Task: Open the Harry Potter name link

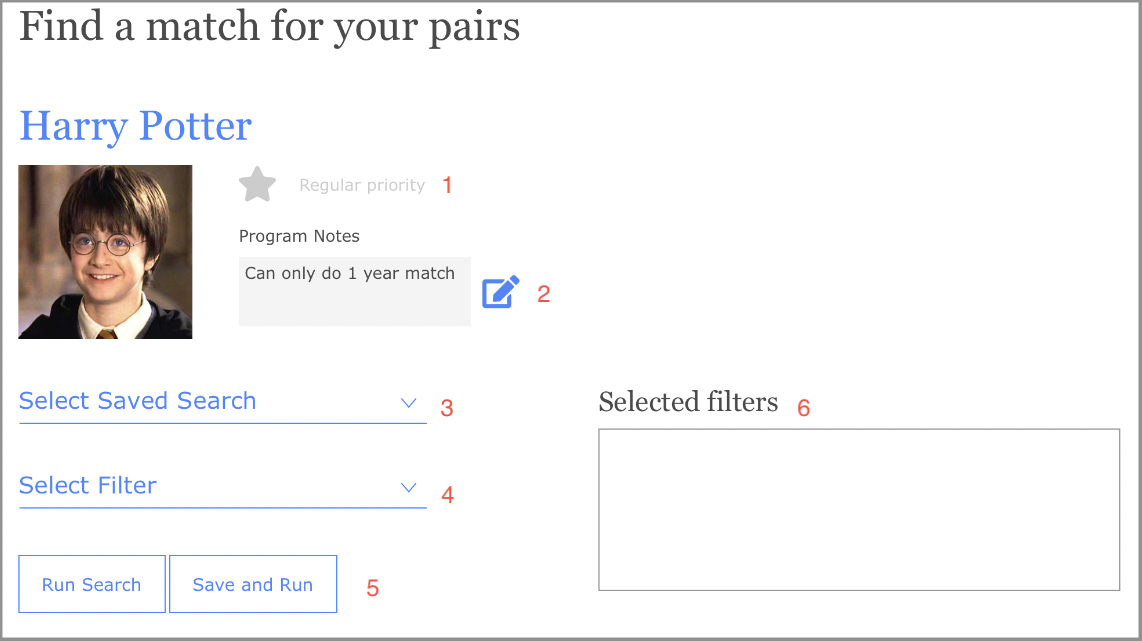Action: point(135,126)
